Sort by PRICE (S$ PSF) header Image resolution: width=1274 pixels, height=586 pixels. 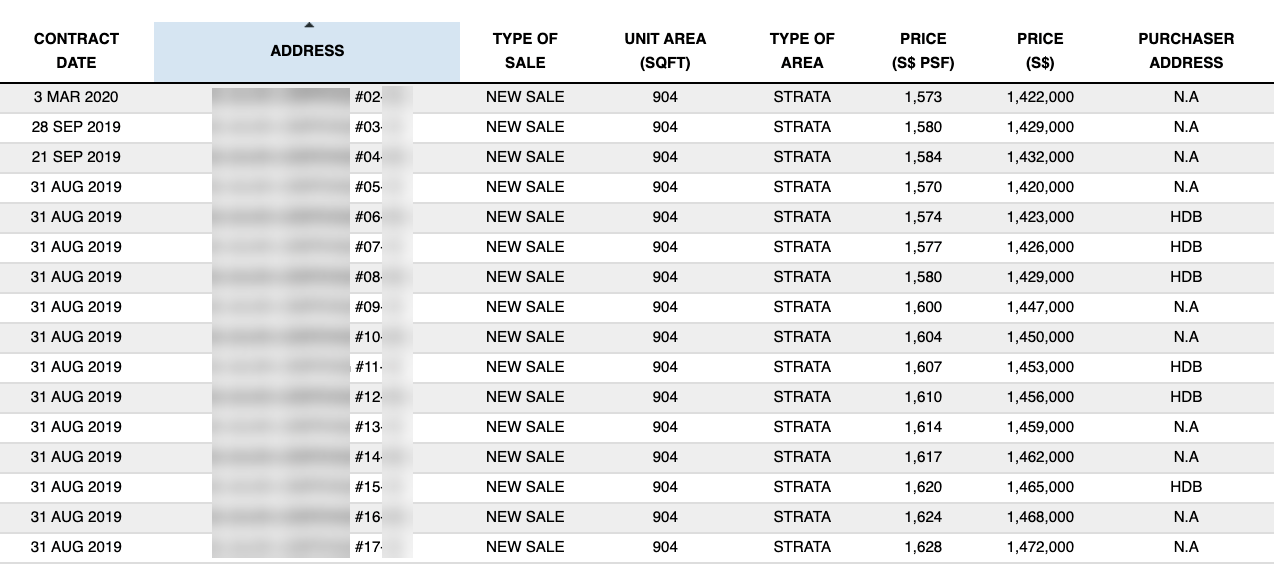(x=923, y=51)
